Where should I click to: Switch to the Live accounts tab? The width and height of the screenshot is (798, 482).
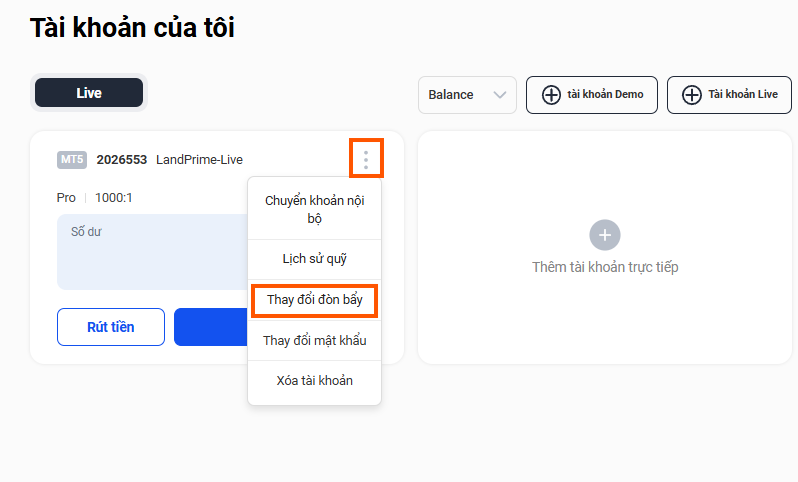click(89, 93)
